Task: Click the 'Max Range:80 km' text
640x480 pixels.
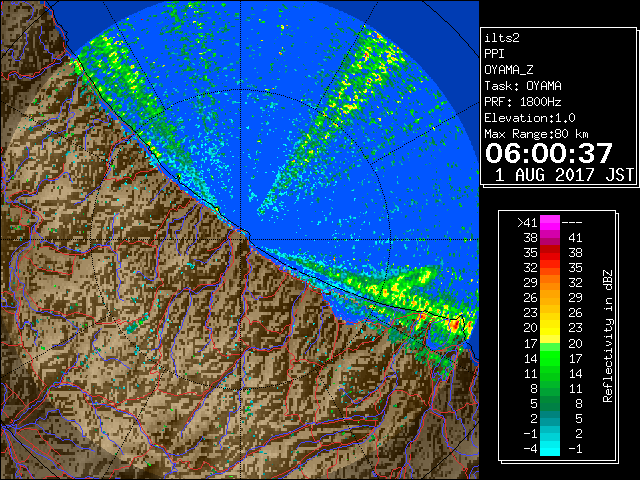Action: pos(536,134)
